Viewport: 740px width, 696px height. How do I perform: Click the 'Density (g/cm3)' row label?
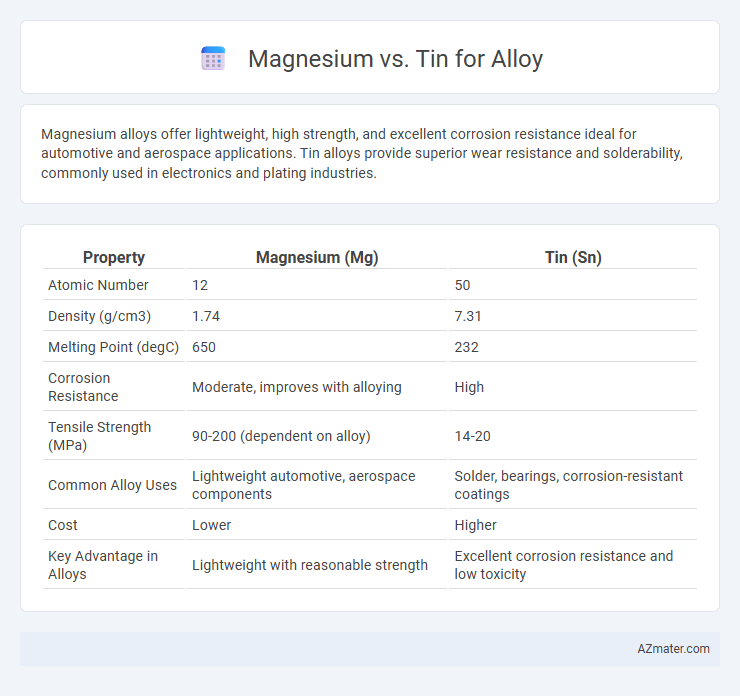coord(100,316)
